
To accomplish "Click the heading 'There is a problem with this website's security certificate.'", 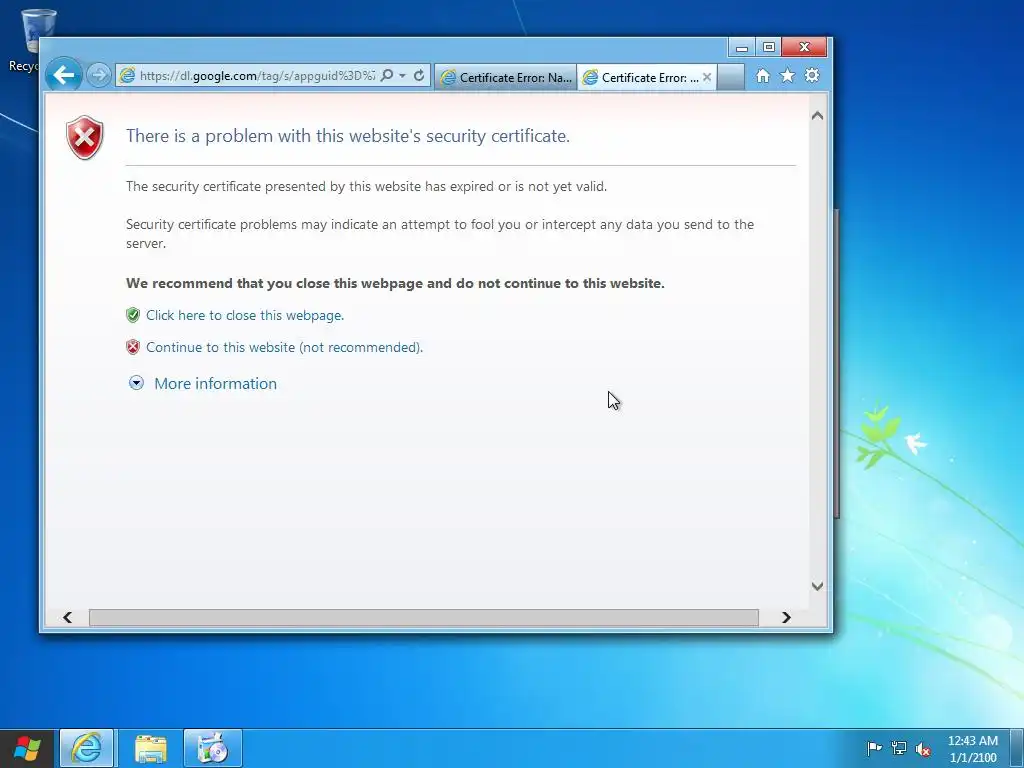I will pyautogui.click(x=348, y=136).
